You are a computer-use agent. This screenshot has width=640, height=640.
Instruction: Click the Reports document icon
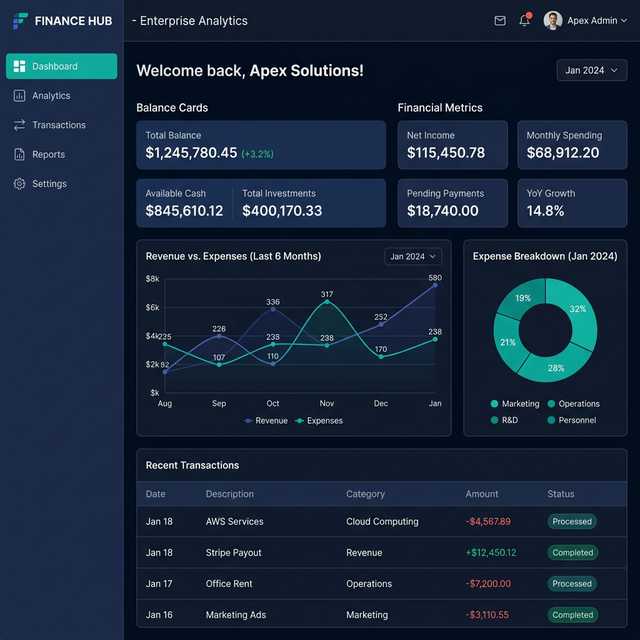tap(19, 154)
